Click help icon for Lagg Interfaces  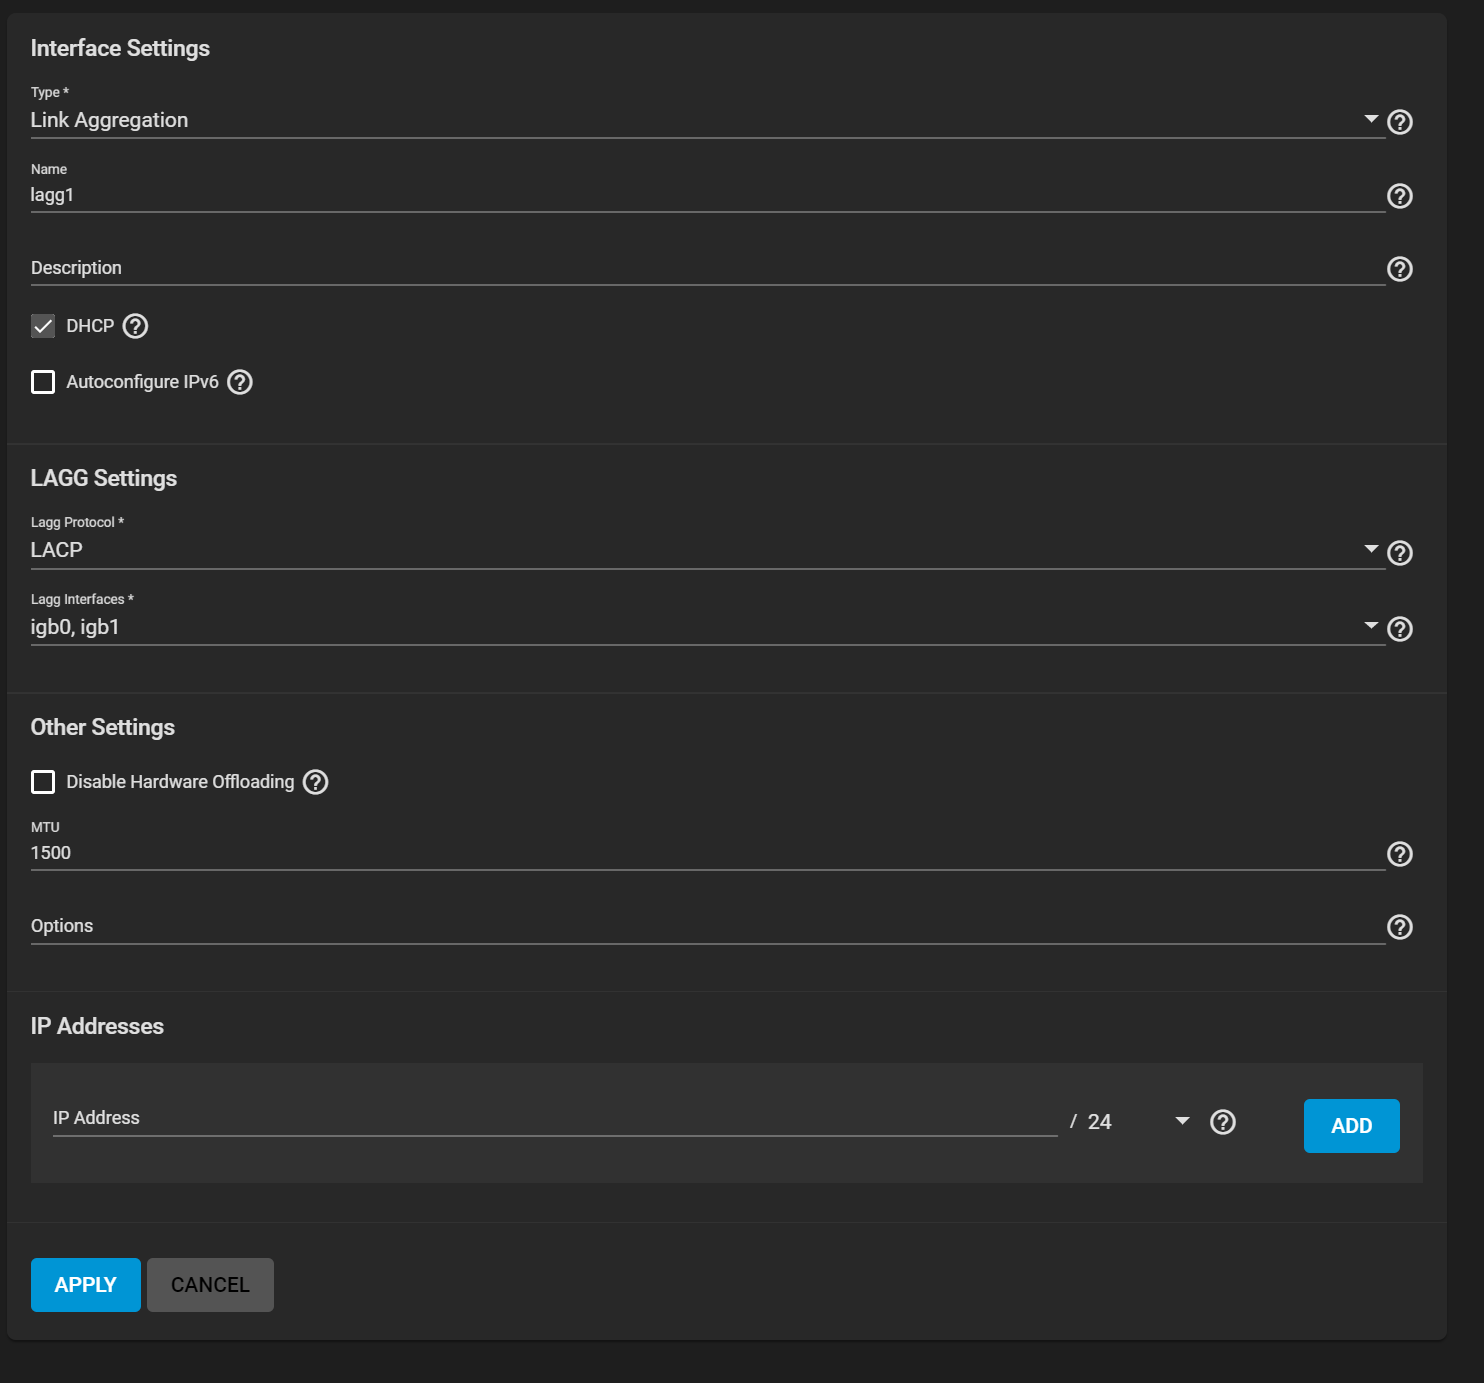[x=1400, y=629]
